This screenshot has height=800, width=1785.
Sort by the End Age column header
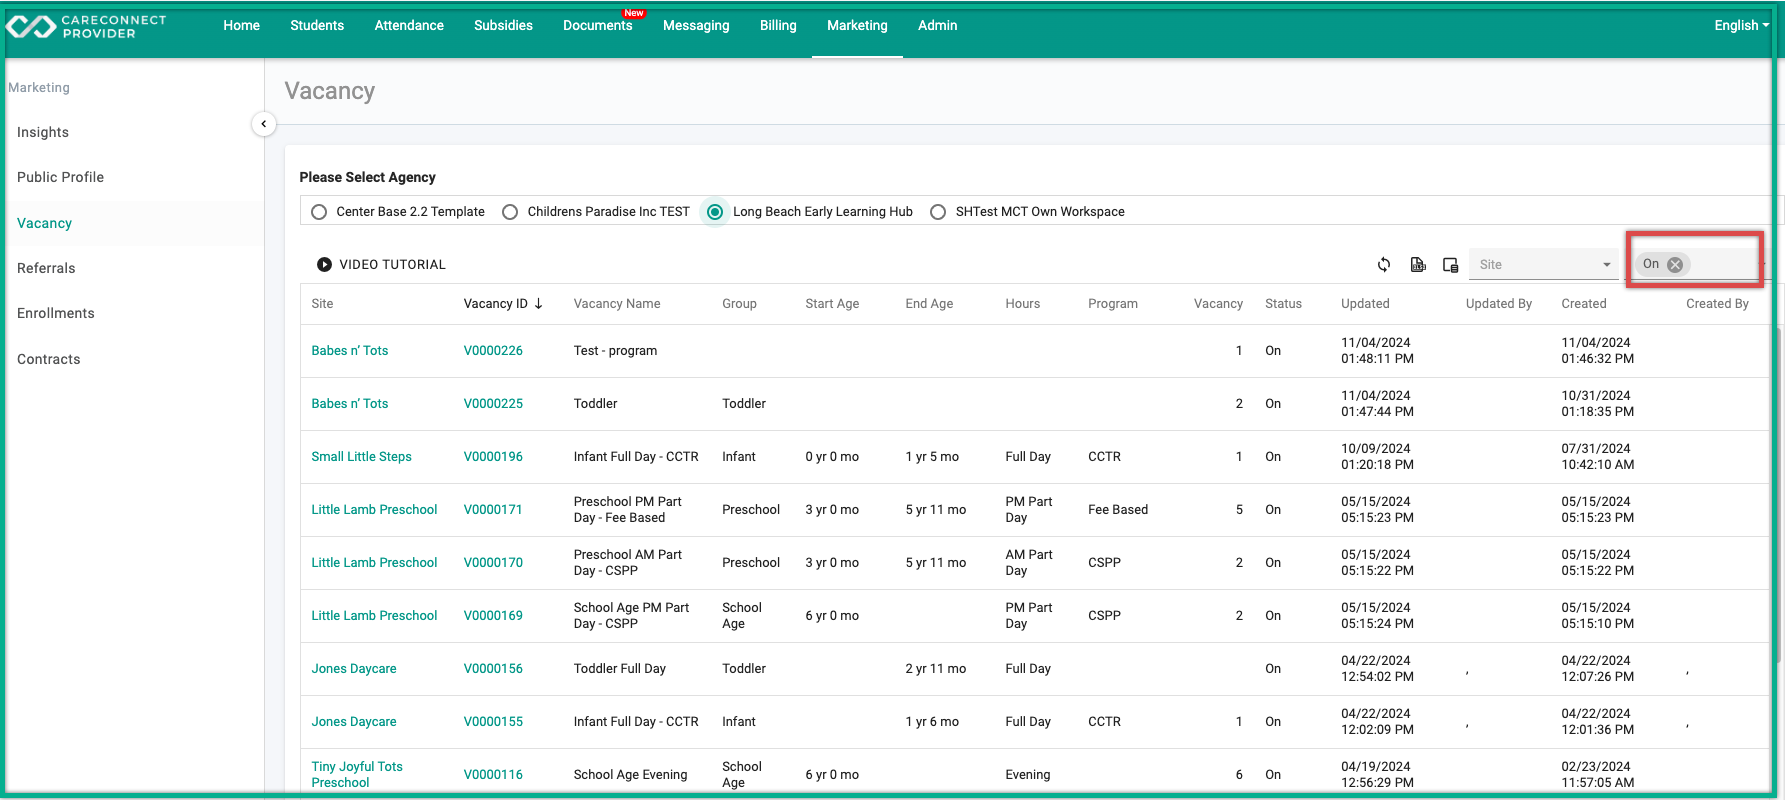tap(929, 304)
